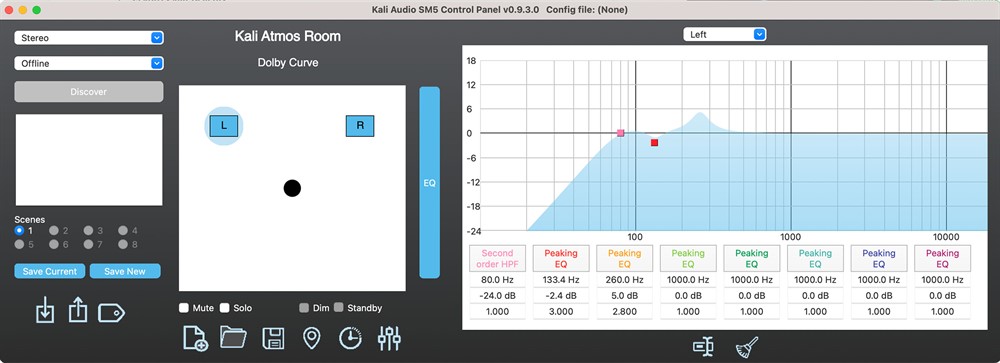This screenshot has height=363, width=1000.
Task: Open the mixer sliders icon
Action: [389, 338]
